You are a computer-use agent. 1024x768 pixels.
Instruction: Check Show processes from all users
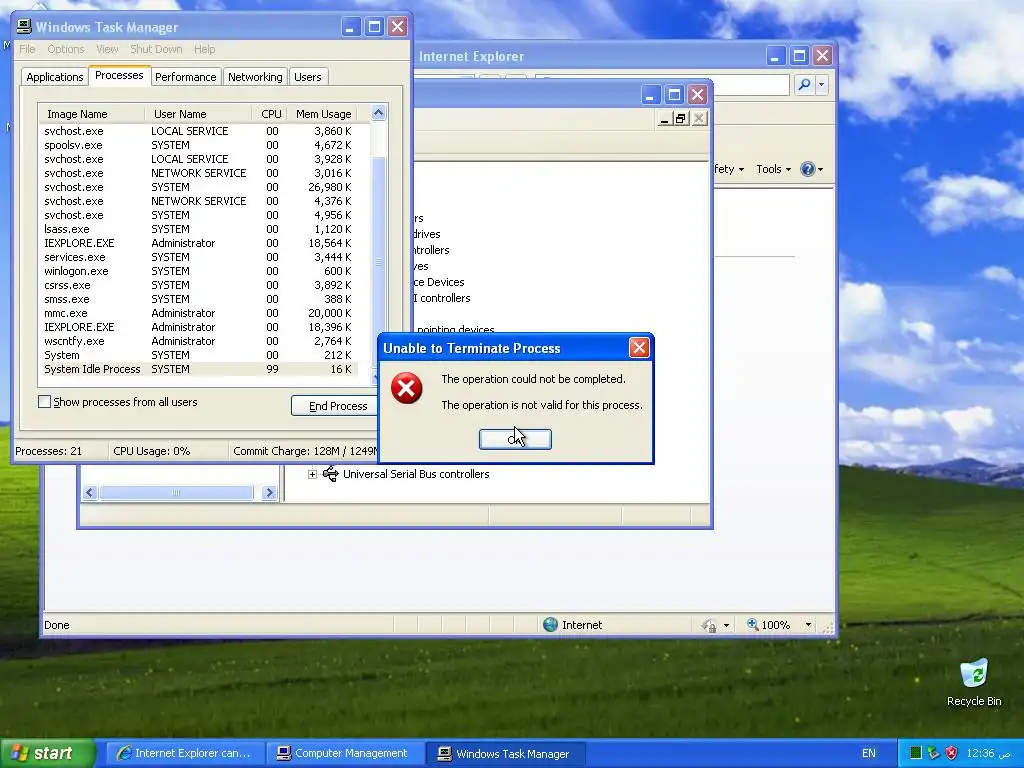point(44,402)
